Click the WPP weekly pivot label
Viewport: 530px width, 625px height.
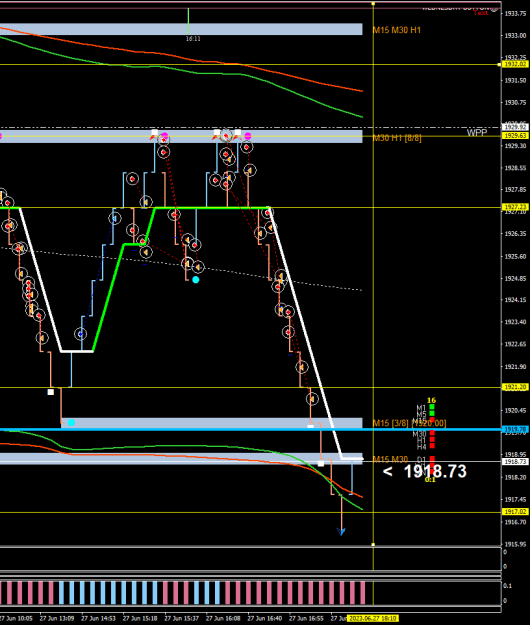tap(477, 133)
